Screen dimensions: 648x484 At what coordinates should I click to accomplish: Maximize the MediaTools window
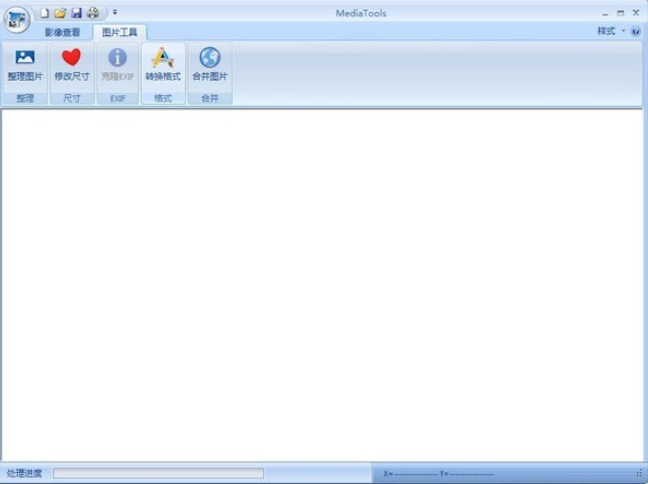[620, 13]
